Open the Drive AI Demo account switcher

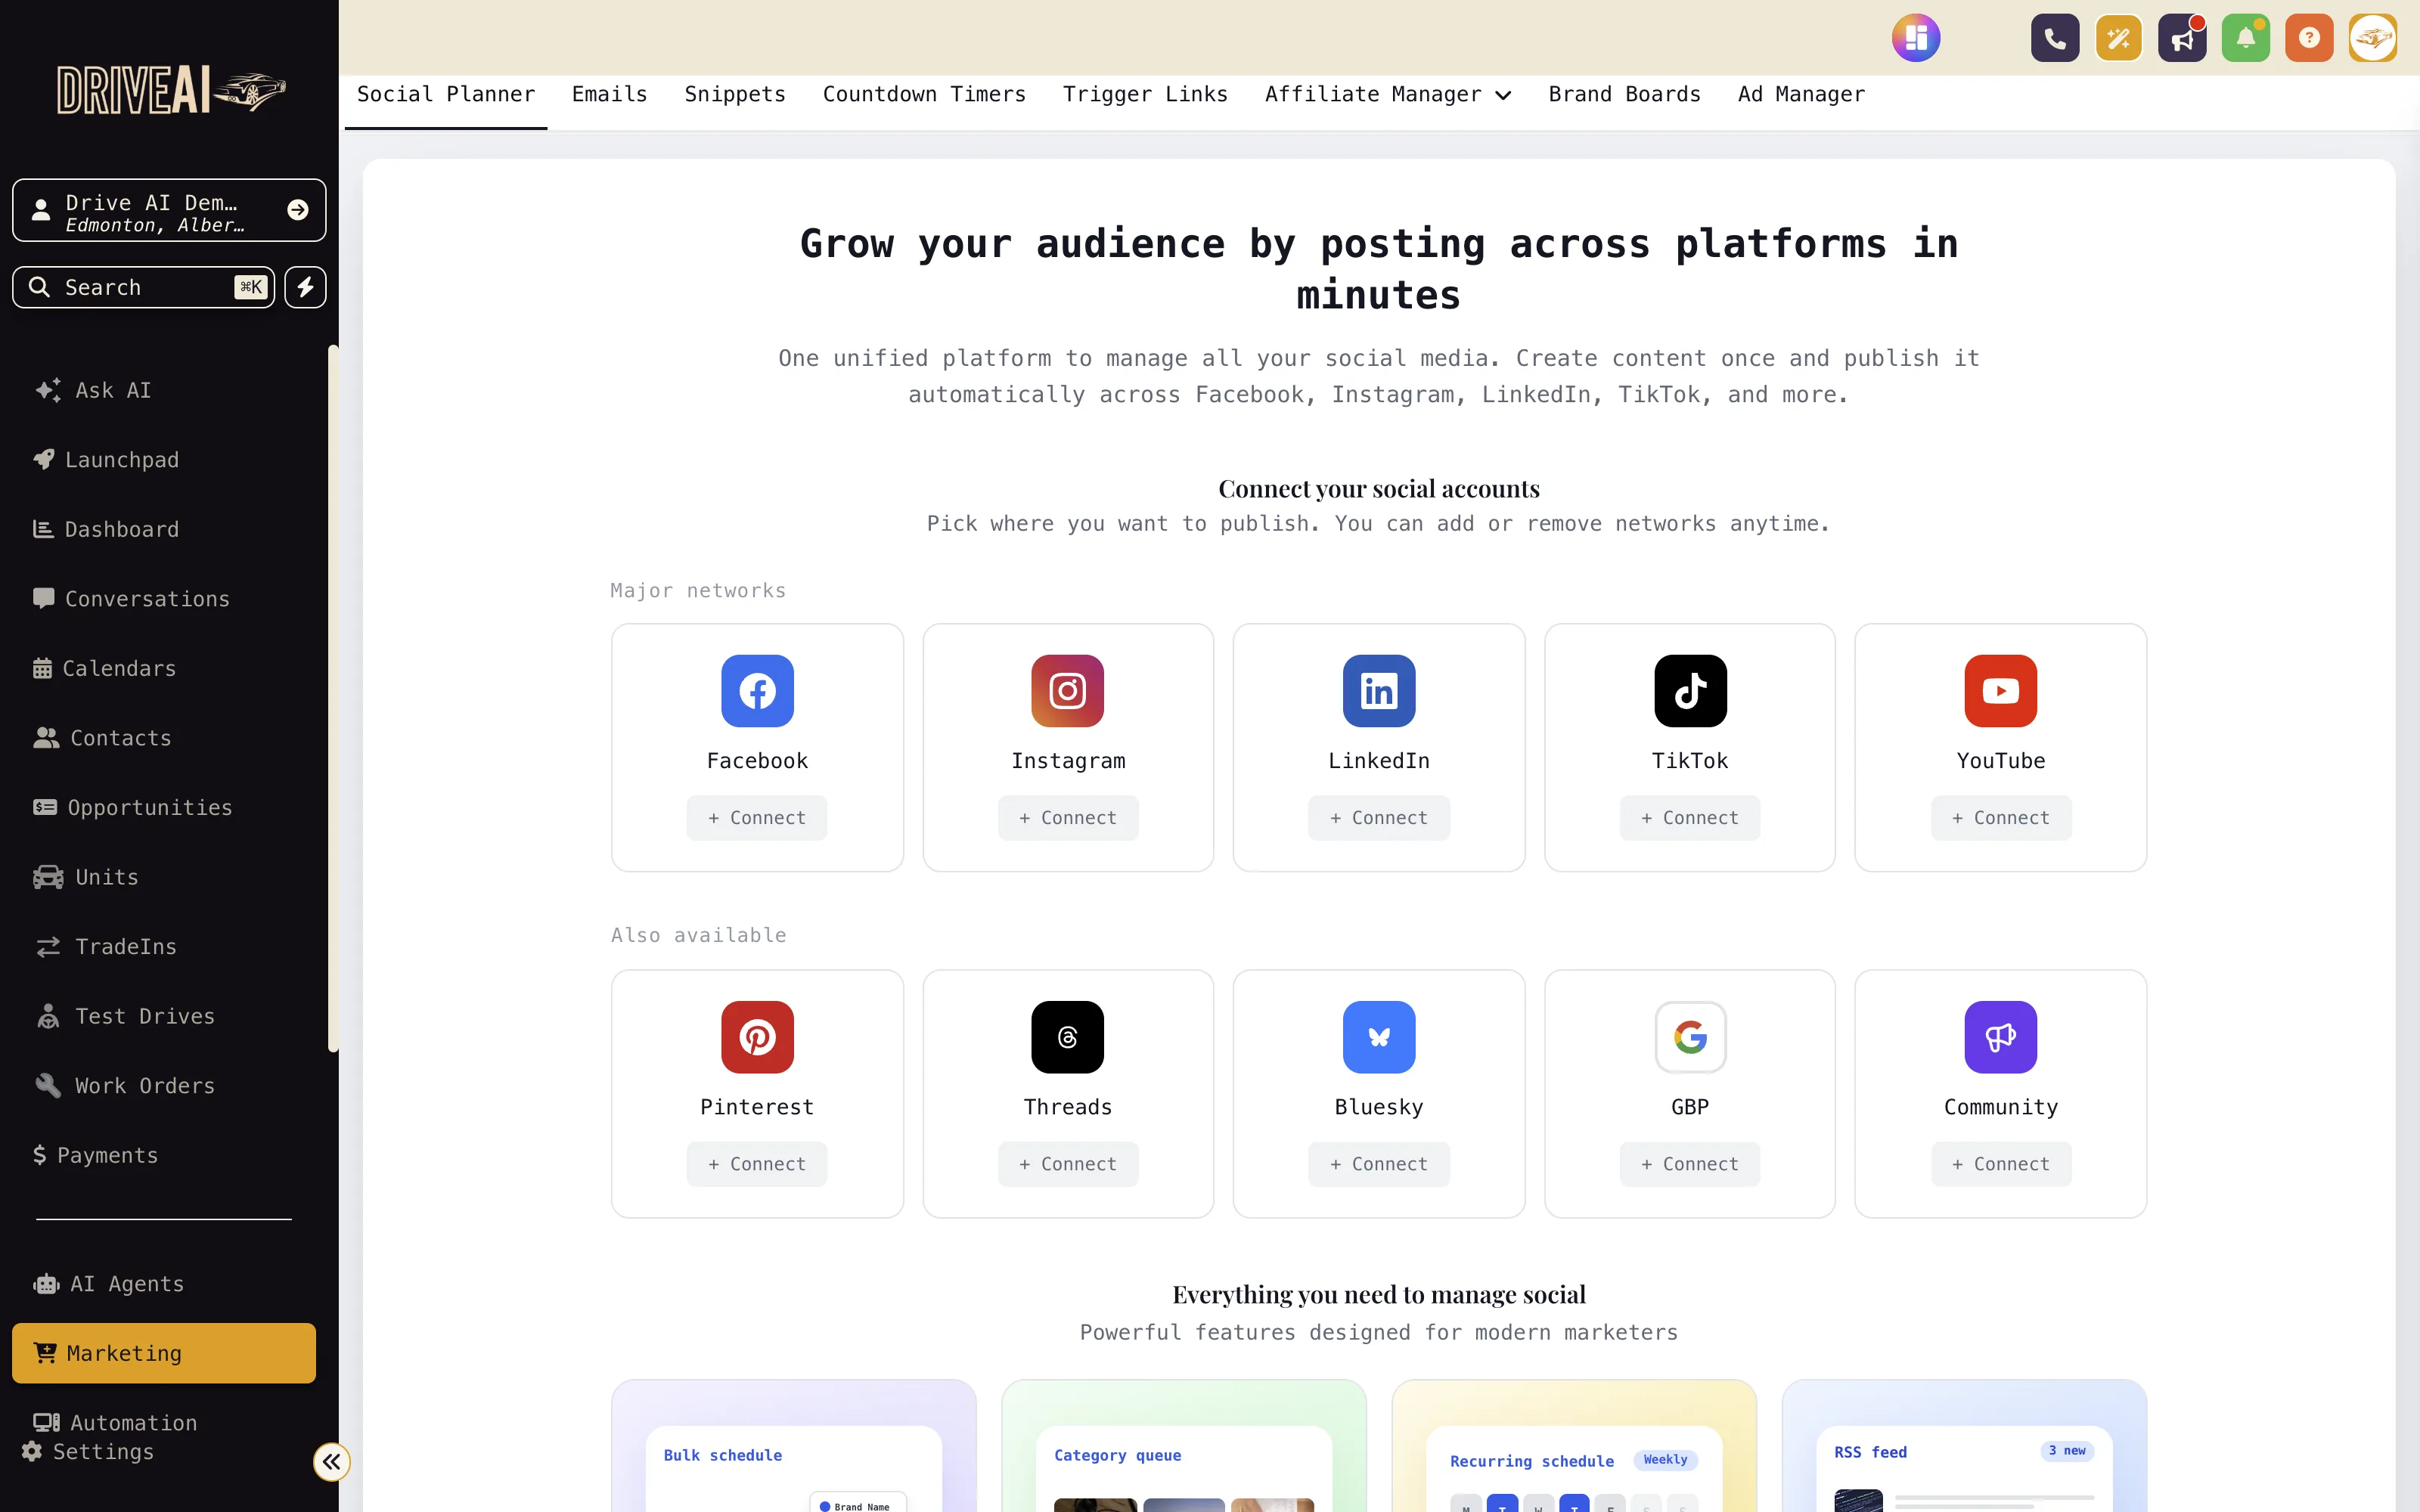pyautogui.click(x=169, y=210)
